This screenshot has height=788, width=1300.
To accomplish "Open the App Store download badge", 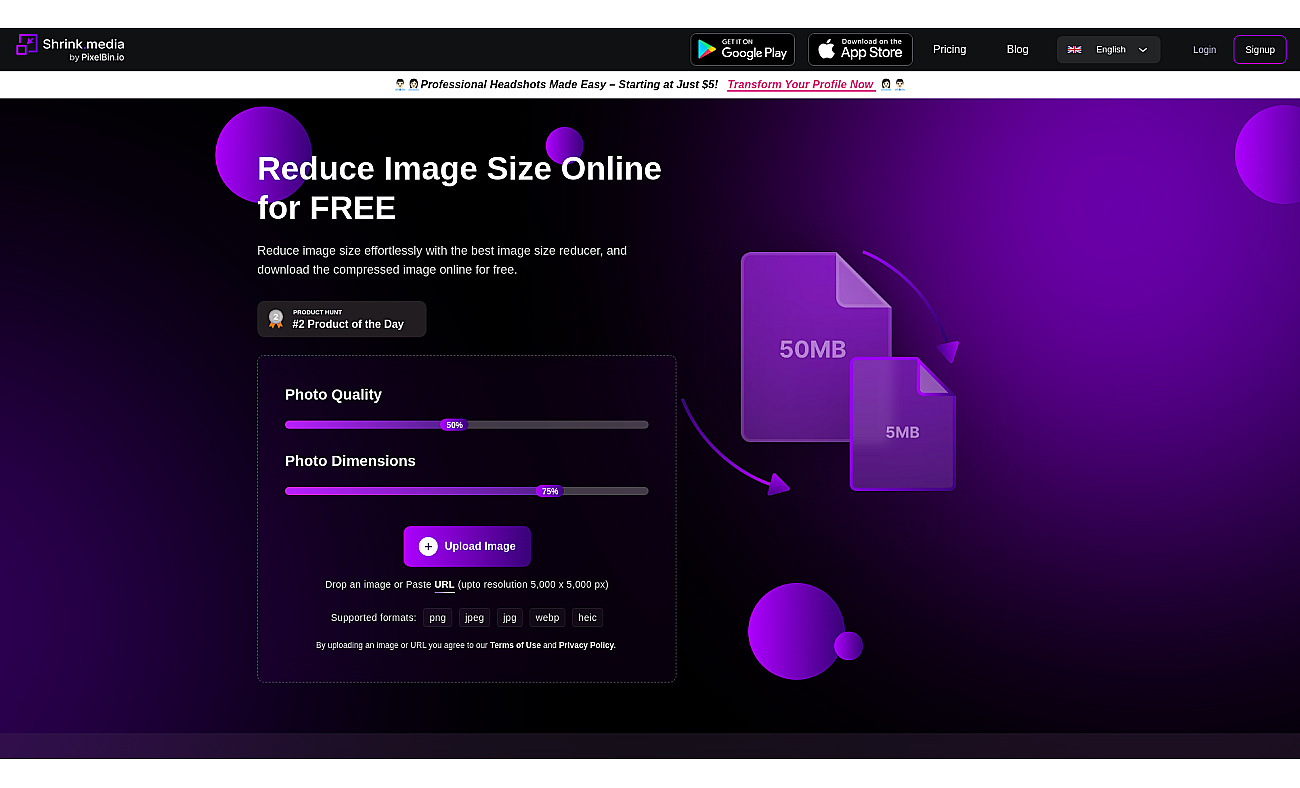I will pos(860,49).
